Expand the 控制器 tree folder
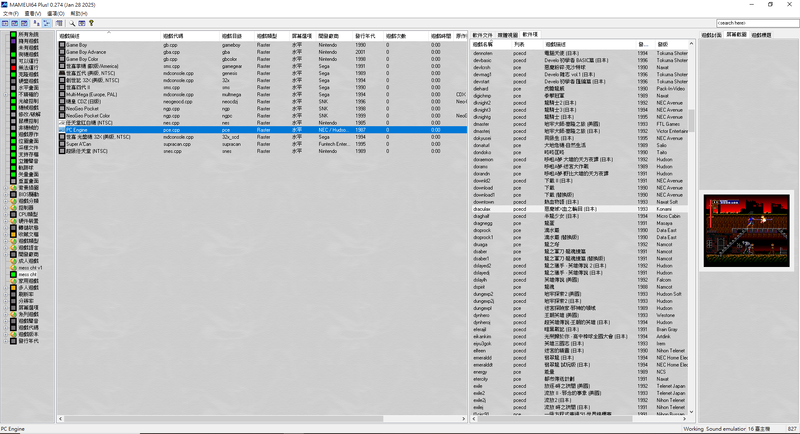 click(x=6, y=208)
